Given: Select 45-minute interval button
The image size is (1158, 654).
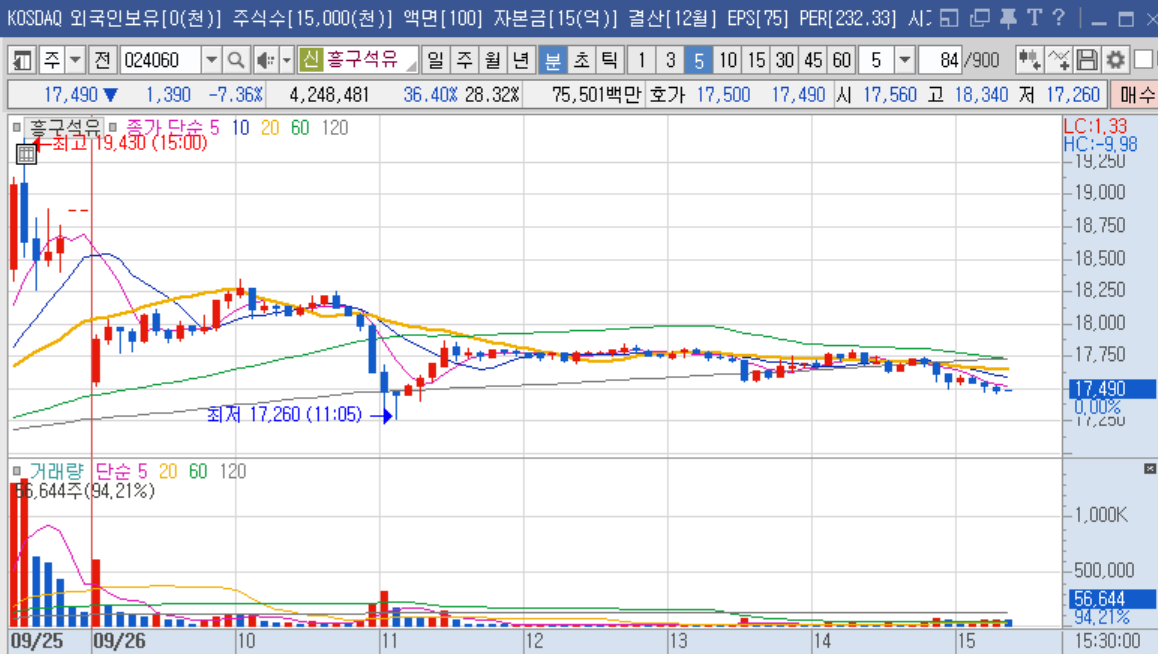Looking at the screenshot, I should pos(813,60).
